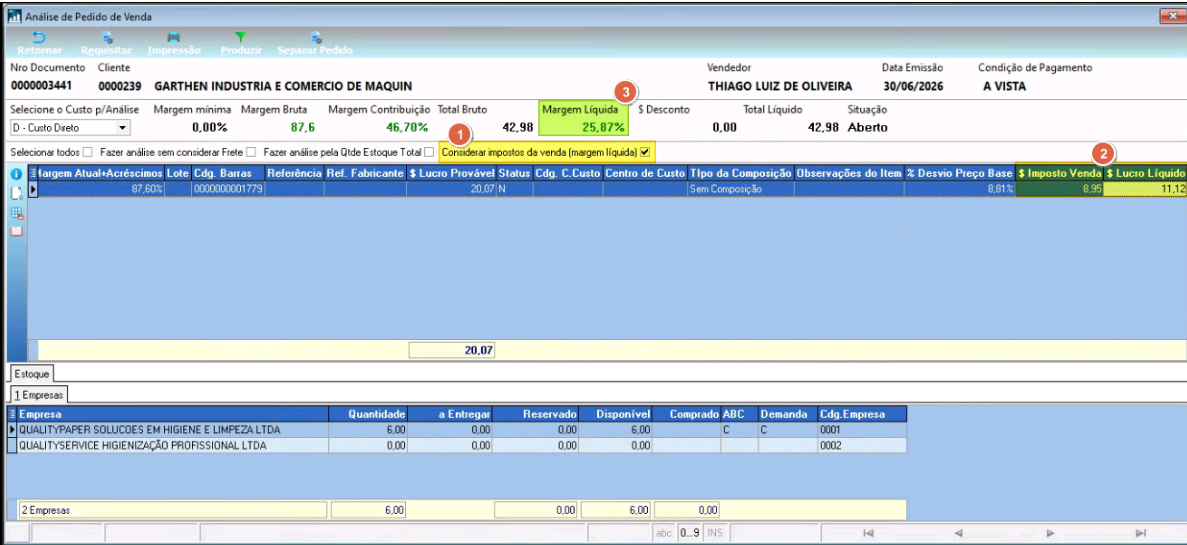This screenshot has width=1187, height=545.
Task: Select barcode cell 0000000001779
Action: (228, 188)
